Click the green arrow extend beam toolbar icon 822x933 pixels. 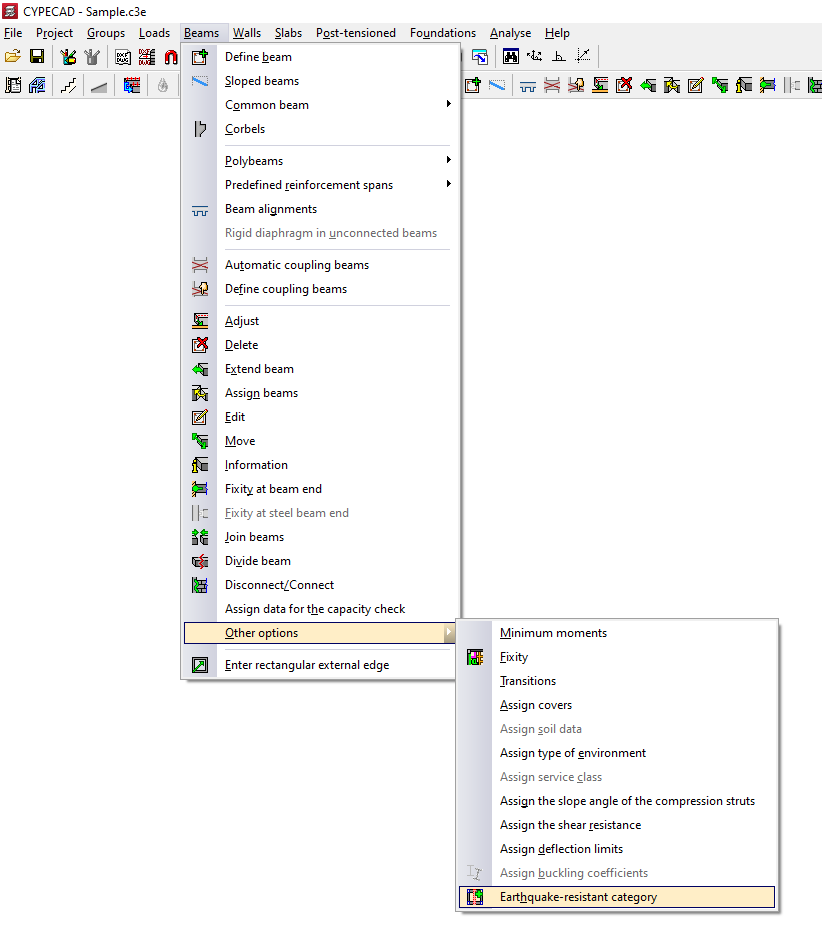[x=648, y=86]
